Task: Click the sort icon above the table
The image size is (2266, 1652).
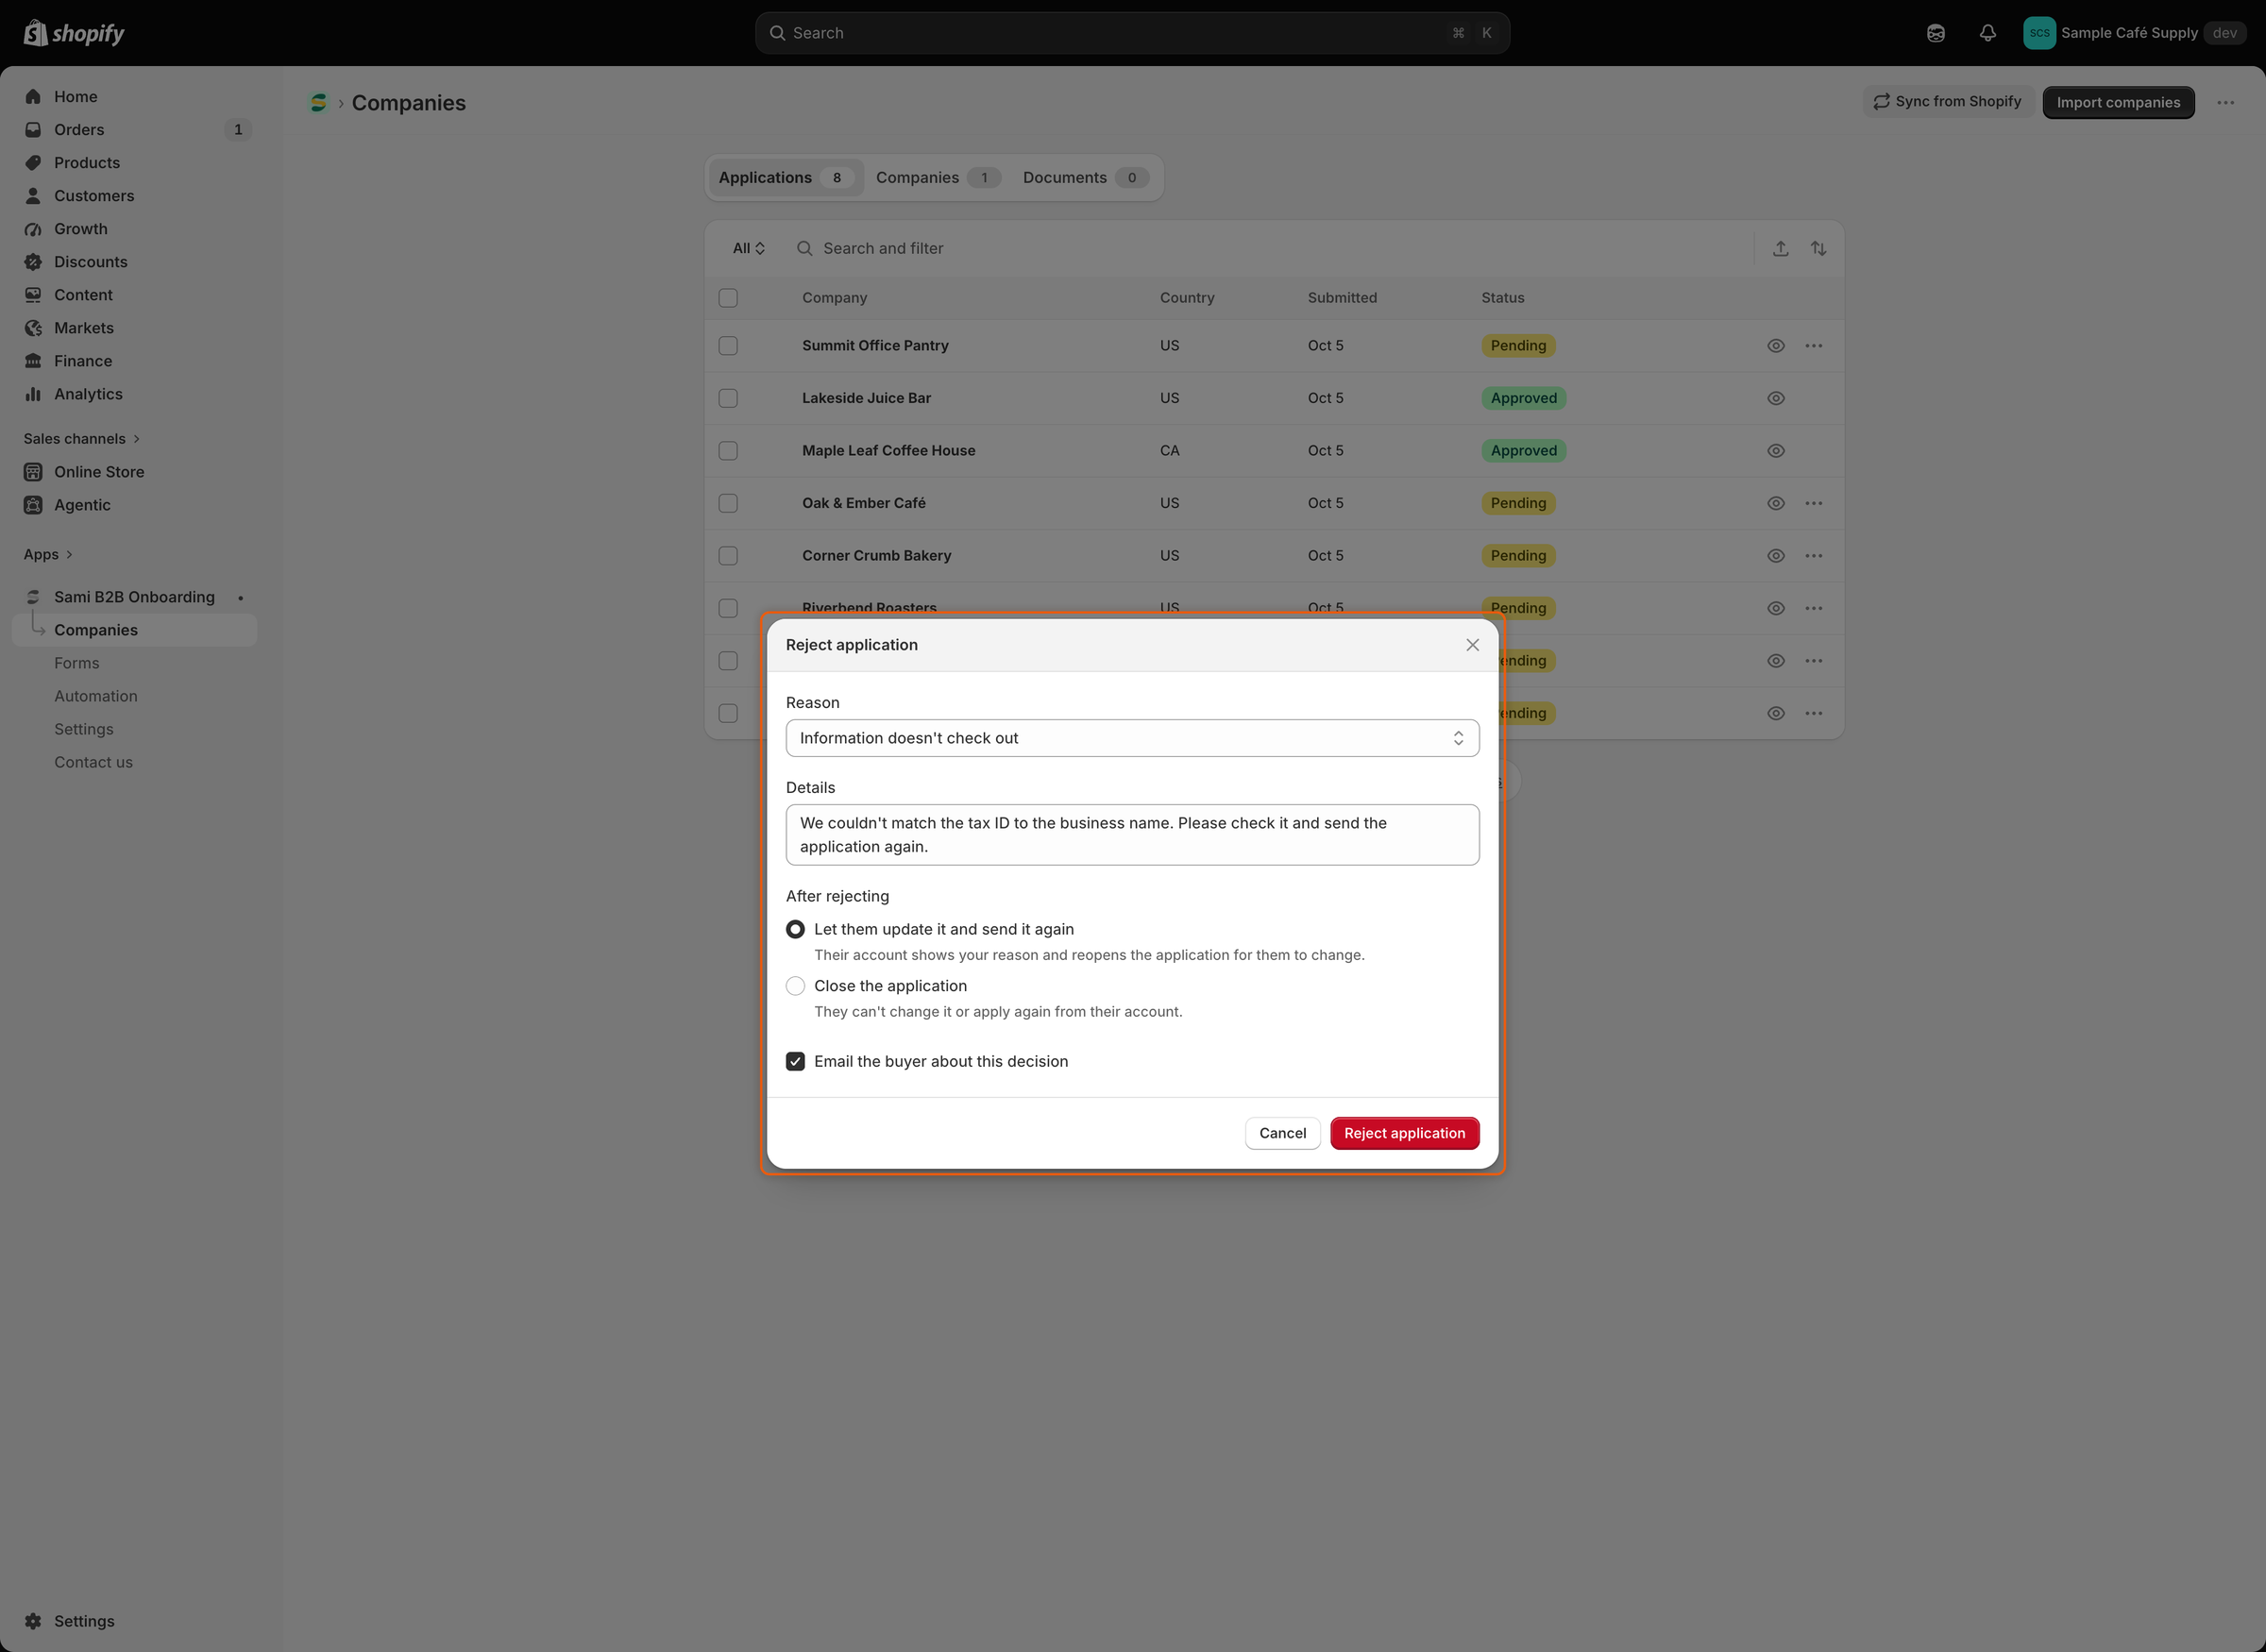Action: pos(1819,248)
